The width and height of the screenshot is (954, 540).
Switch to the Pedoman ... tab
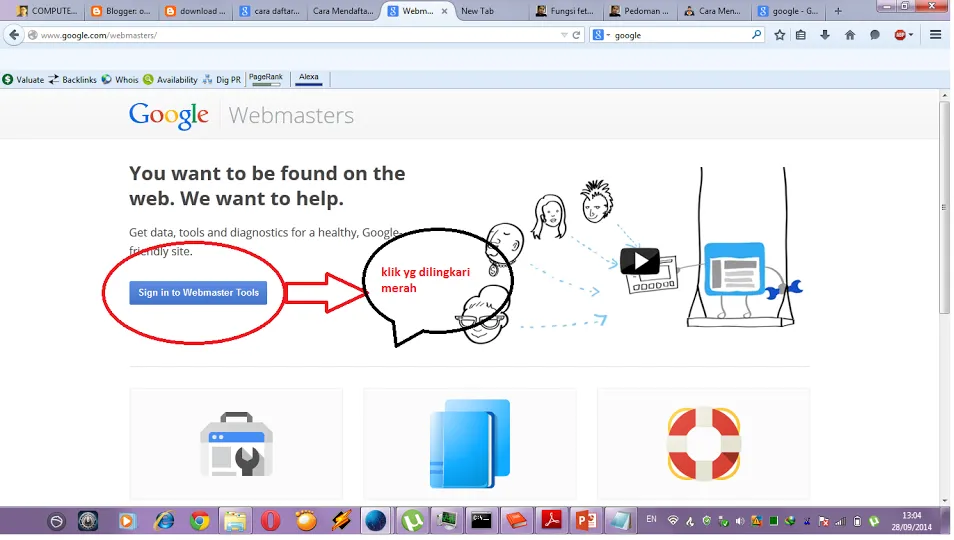(640, 11)
